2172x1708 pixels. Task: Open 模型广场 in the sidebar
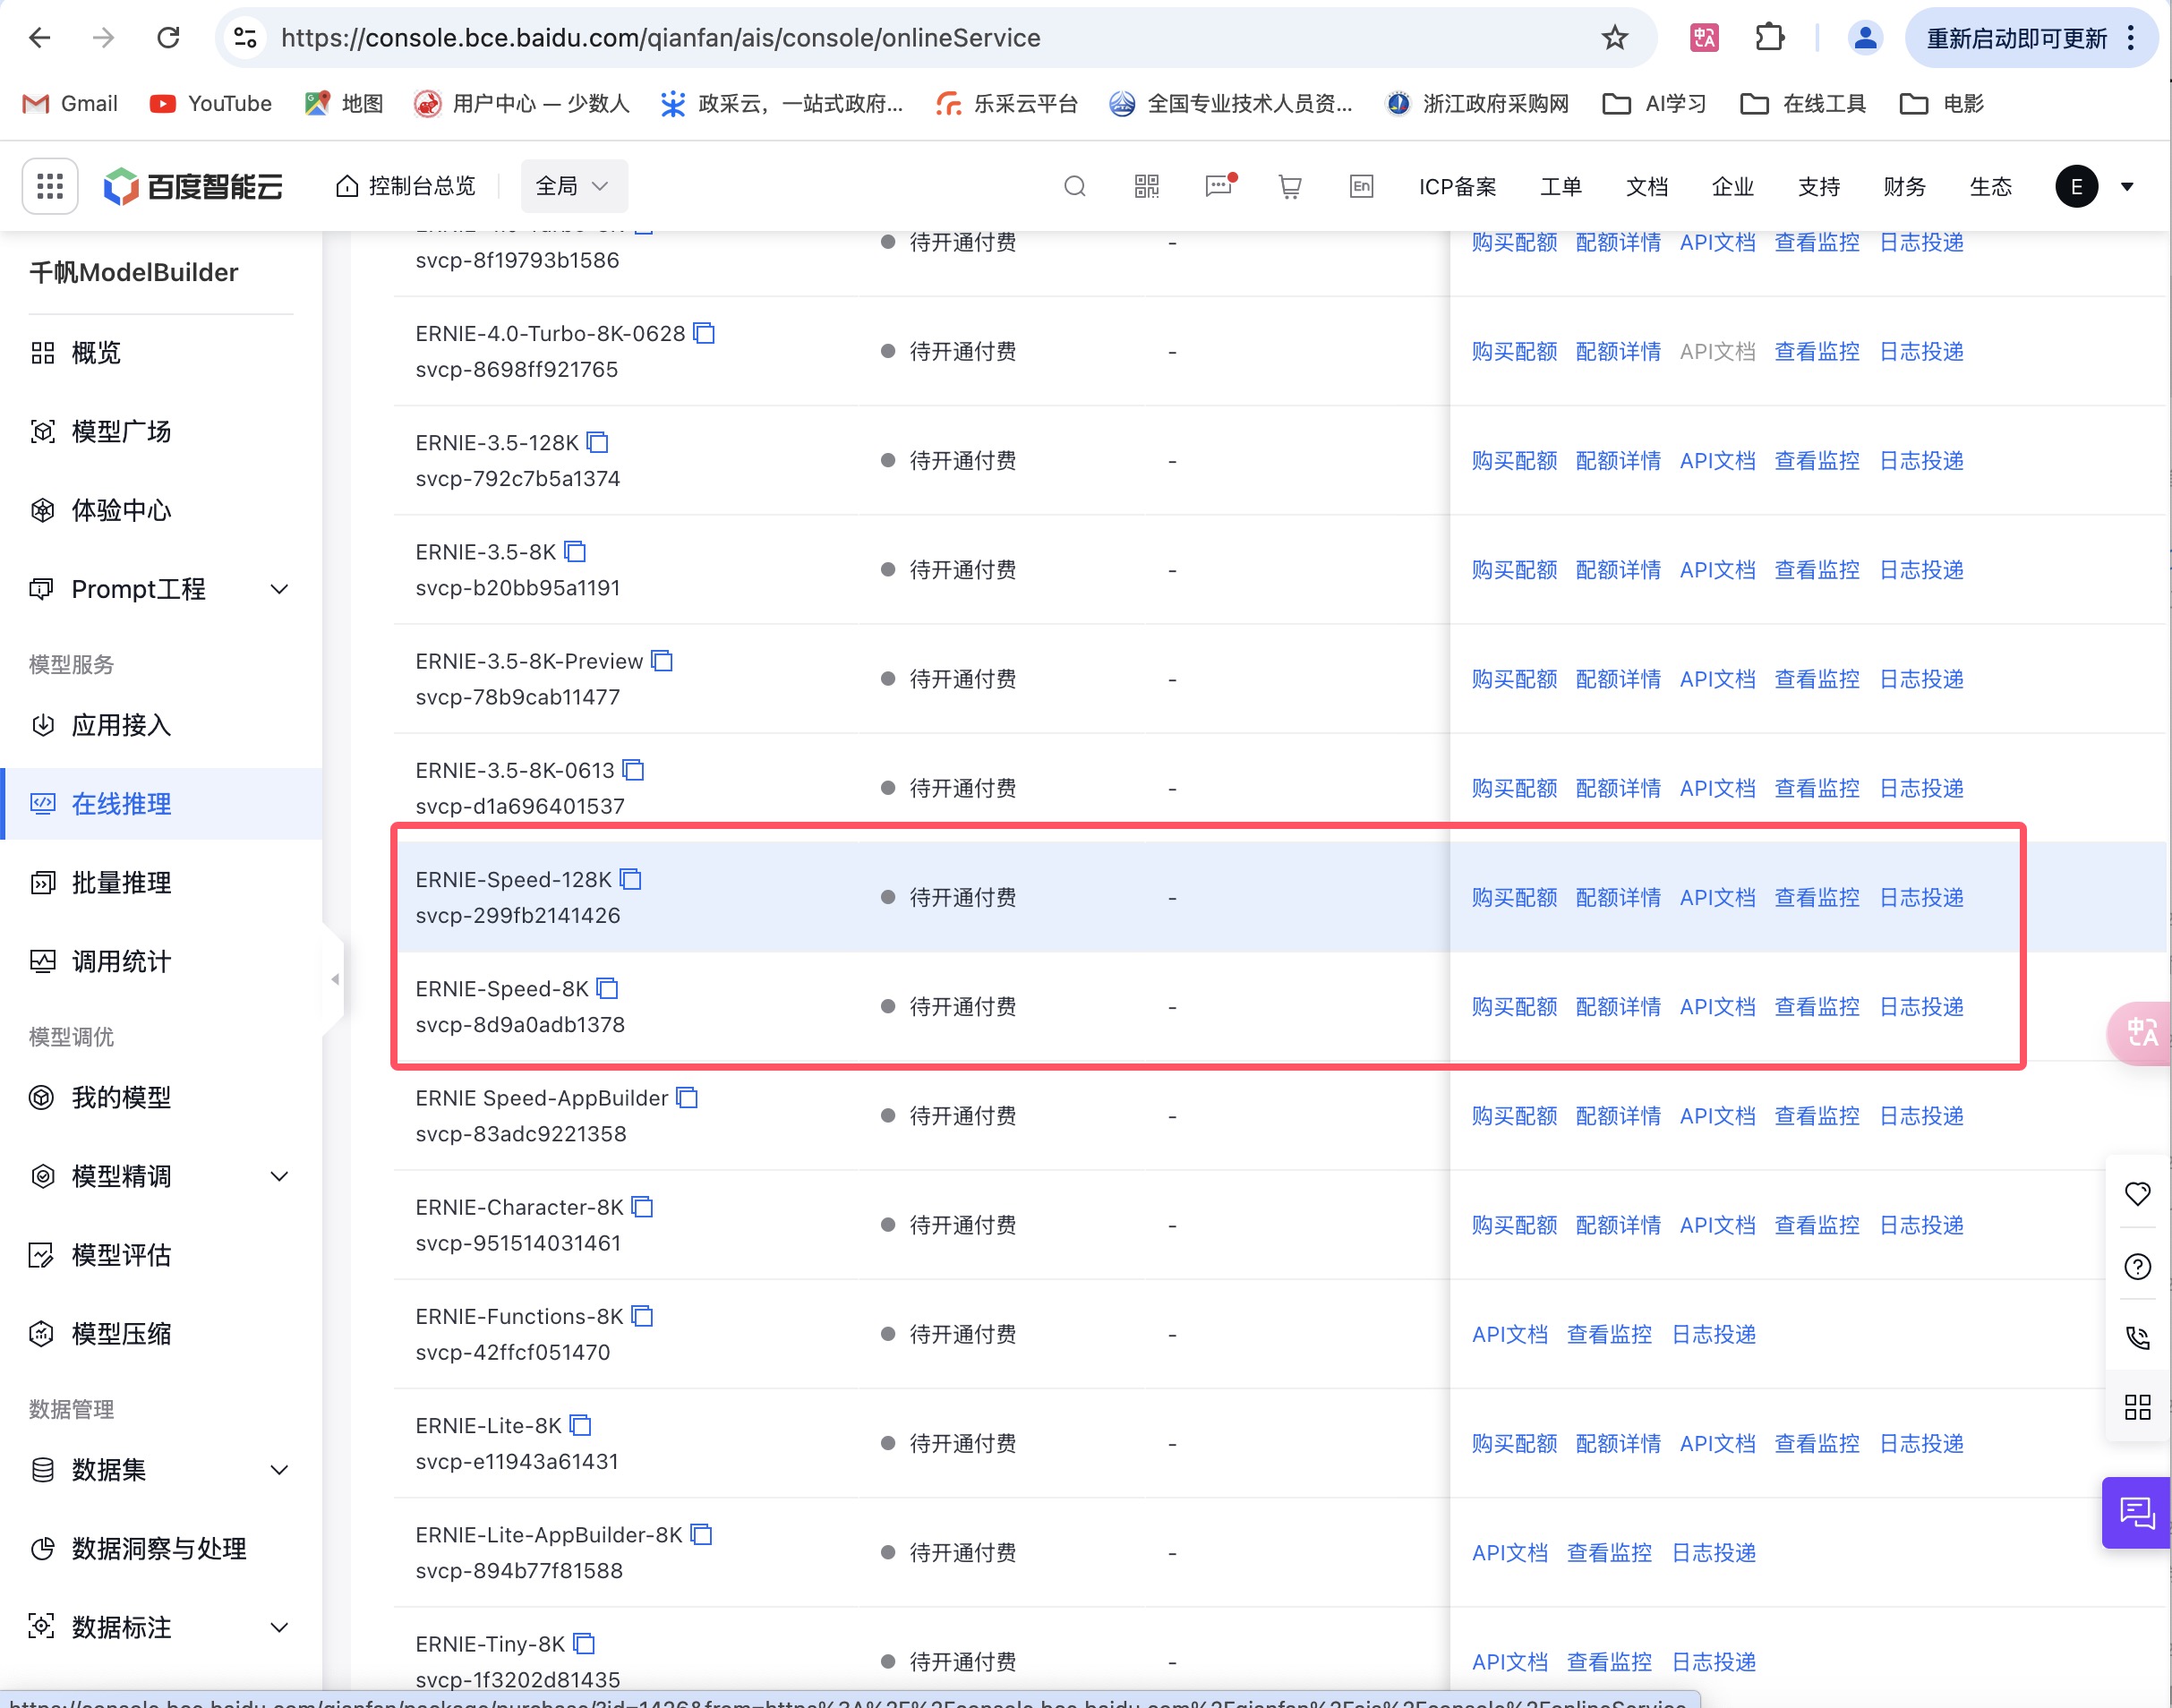click(121, 431)
